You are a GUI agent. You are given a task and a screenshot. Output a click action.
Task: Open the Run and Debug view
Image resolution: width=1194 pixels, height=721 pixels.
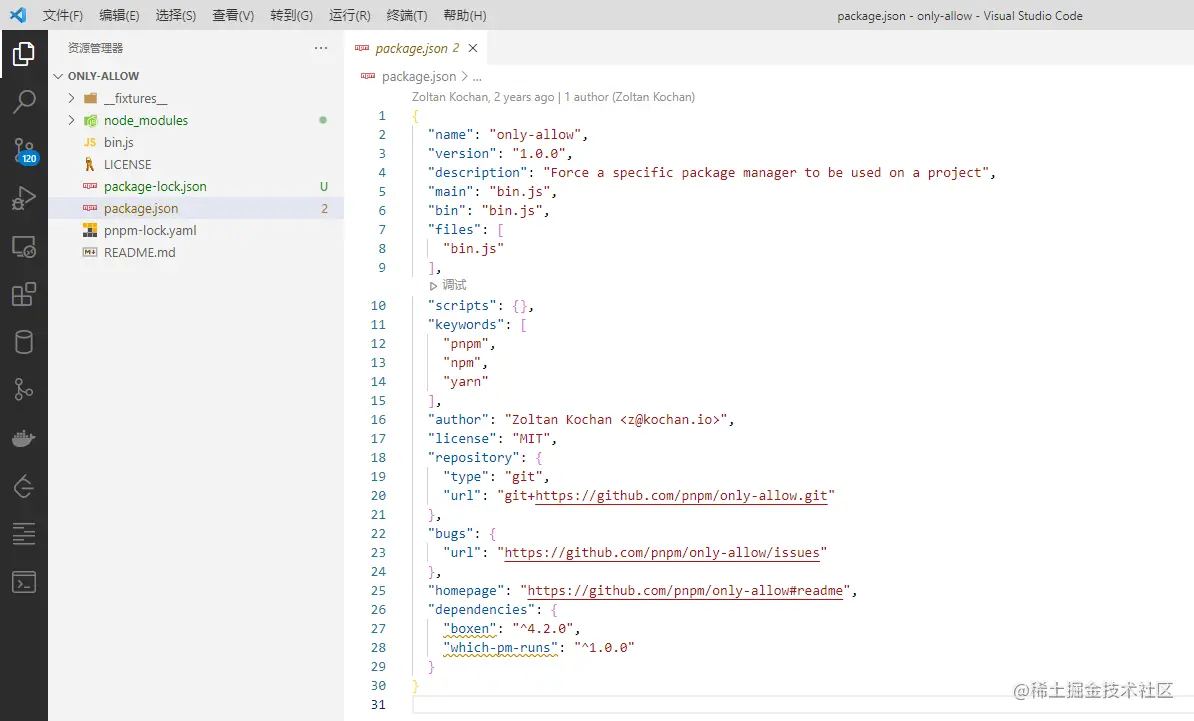point(24,198)
